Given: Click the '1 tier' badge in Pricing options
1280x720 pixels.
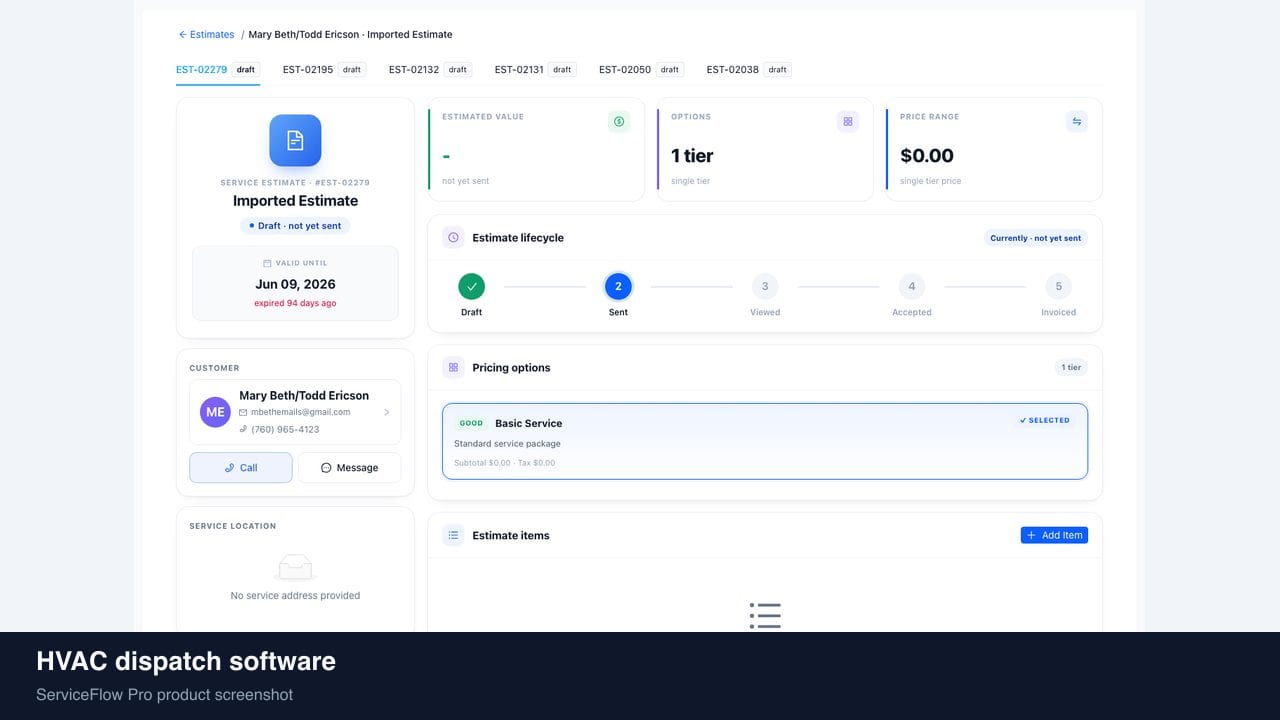Looking at the screenshot, I should pos(1071,367).
